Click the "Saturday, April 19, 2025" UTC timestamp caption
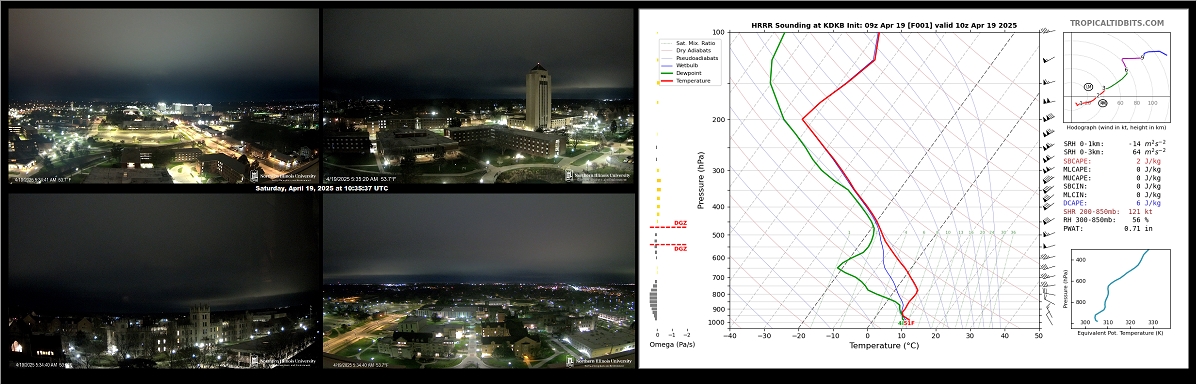Image resolution: width=1197 pixels, height=385 pixels. pyautogui.click(x=321, y=189)
